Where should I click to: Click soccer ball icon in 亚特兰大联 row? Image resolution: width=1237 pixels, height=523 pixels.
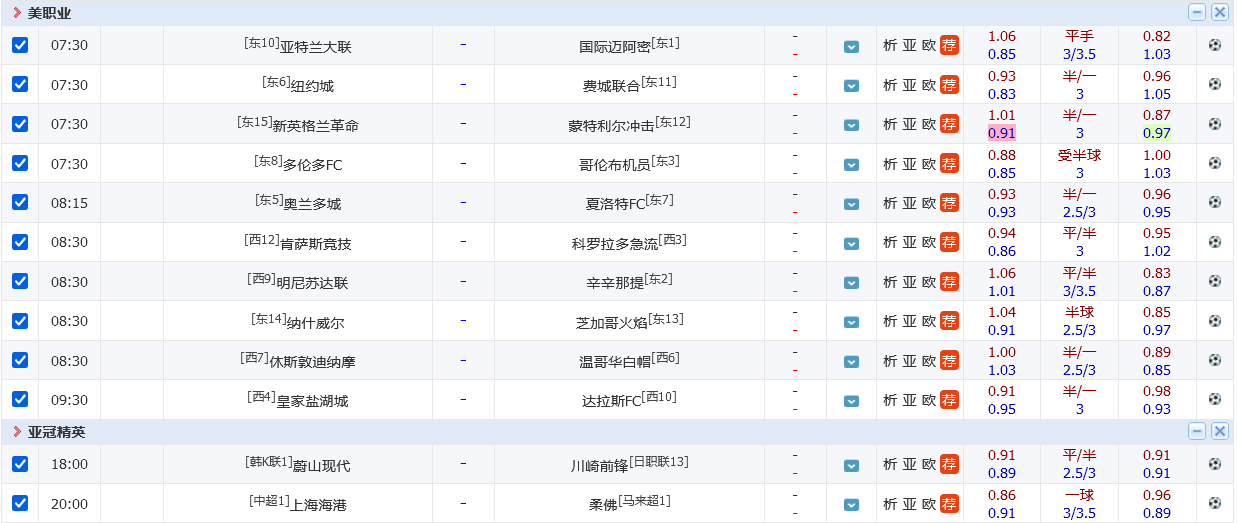pos(1214,45)
